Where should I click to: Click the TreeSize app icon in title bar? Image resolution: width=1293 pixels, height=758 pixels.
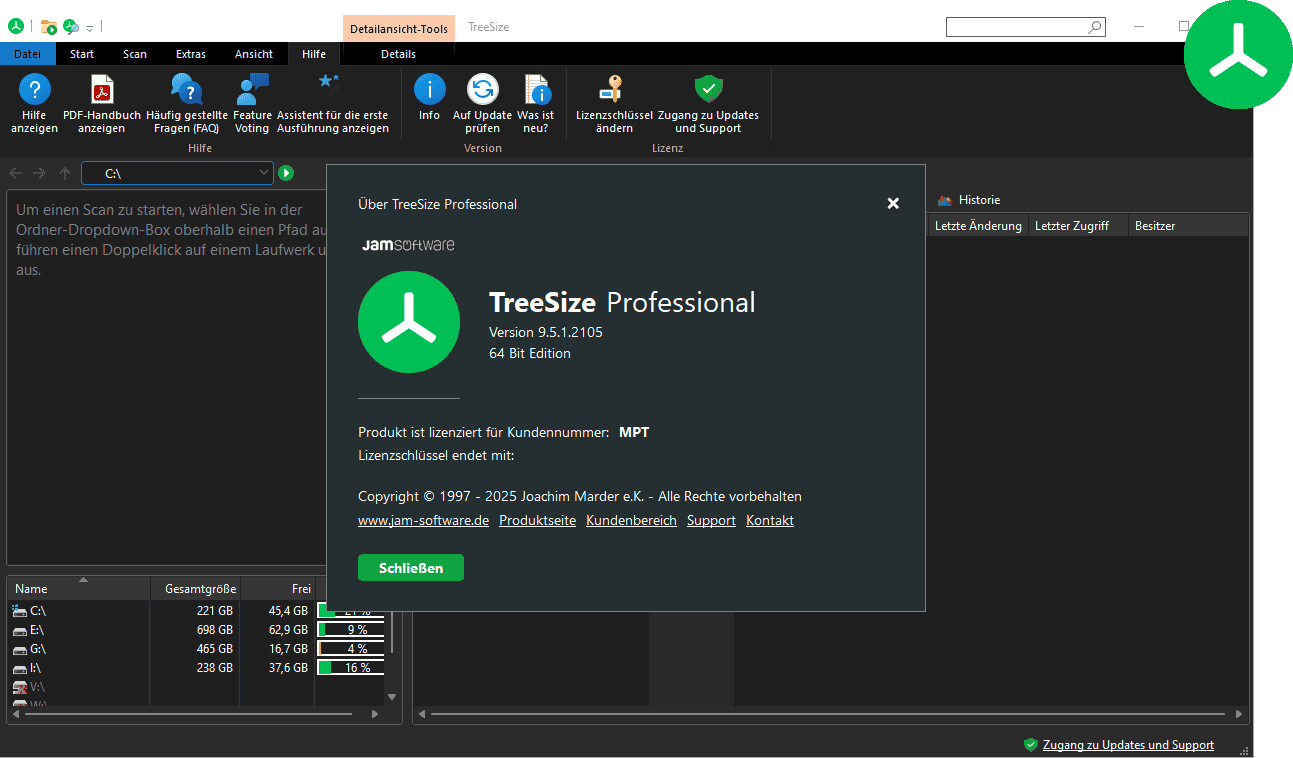point(16,26)
